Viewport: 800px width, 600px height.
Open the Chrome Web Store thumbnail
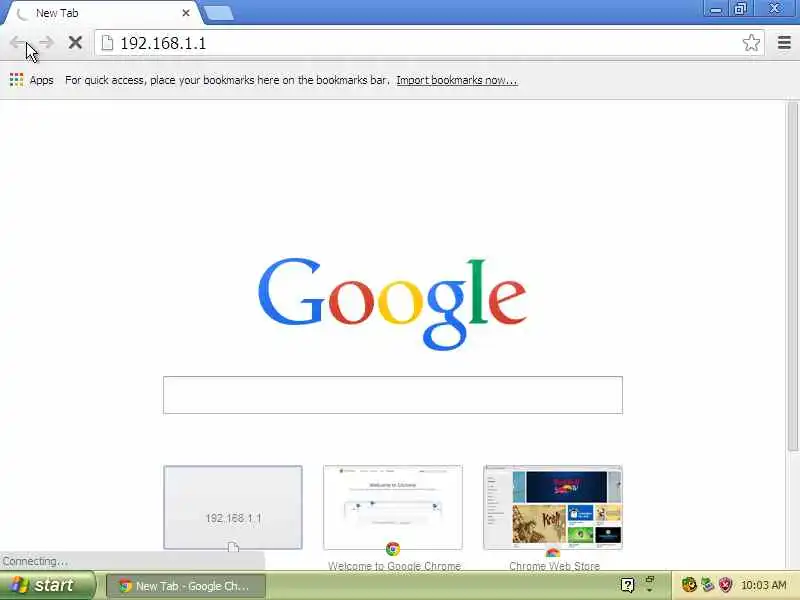click(x=553, y=507)
